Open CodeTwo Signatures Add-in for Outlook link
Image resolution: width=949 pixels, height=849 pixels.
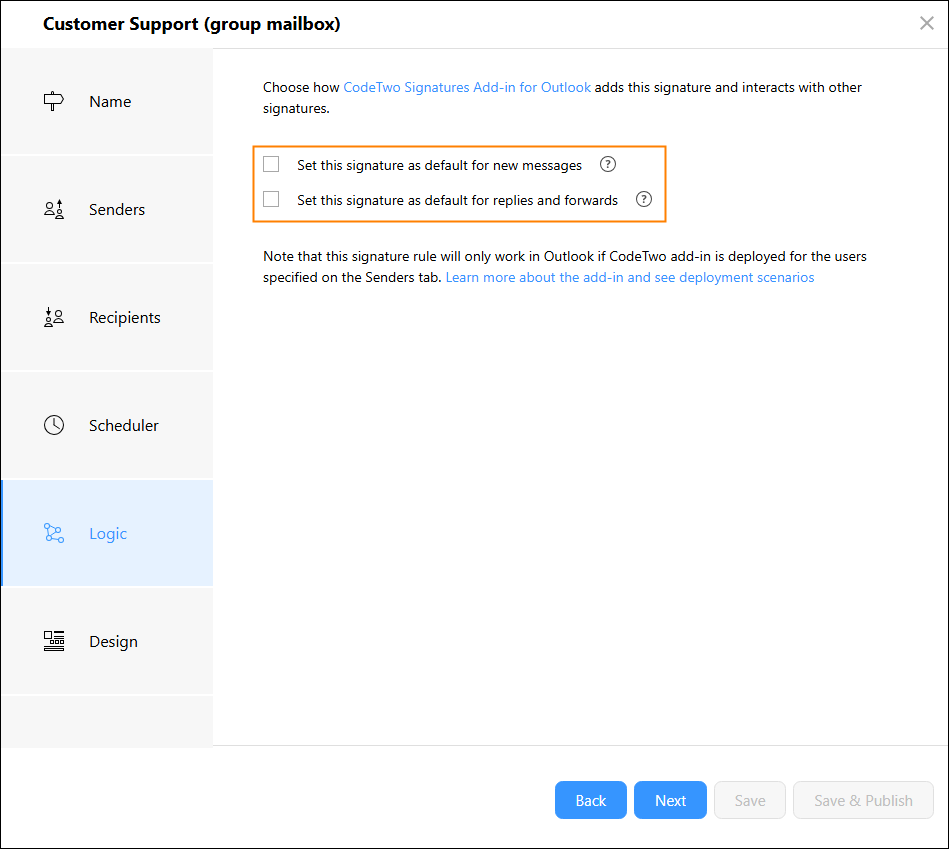point(467,87)
